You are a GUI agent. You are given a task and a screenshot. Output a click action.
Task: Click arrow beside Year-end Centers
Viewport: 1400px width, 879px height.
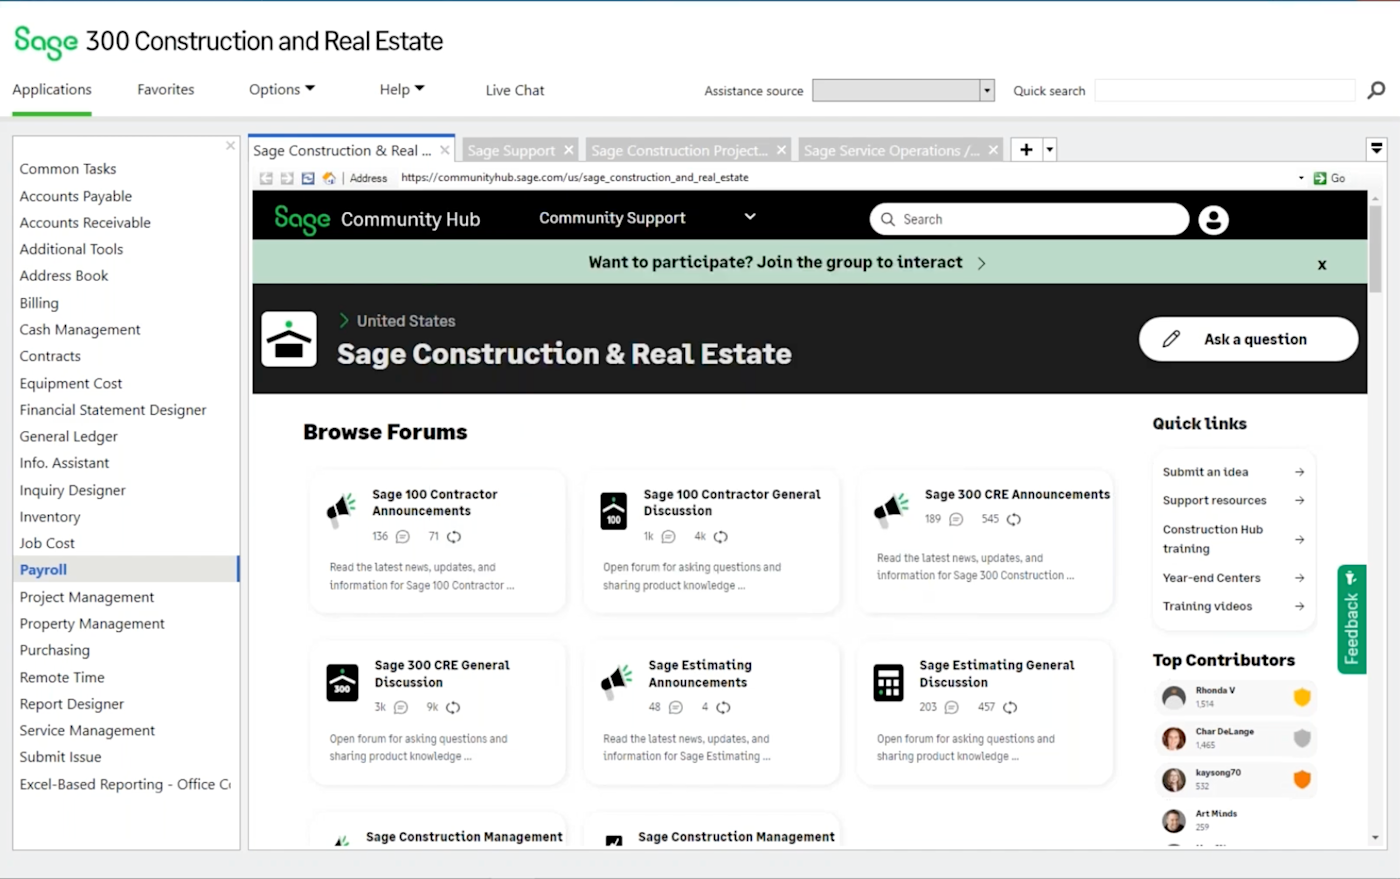coord(1299,578)
